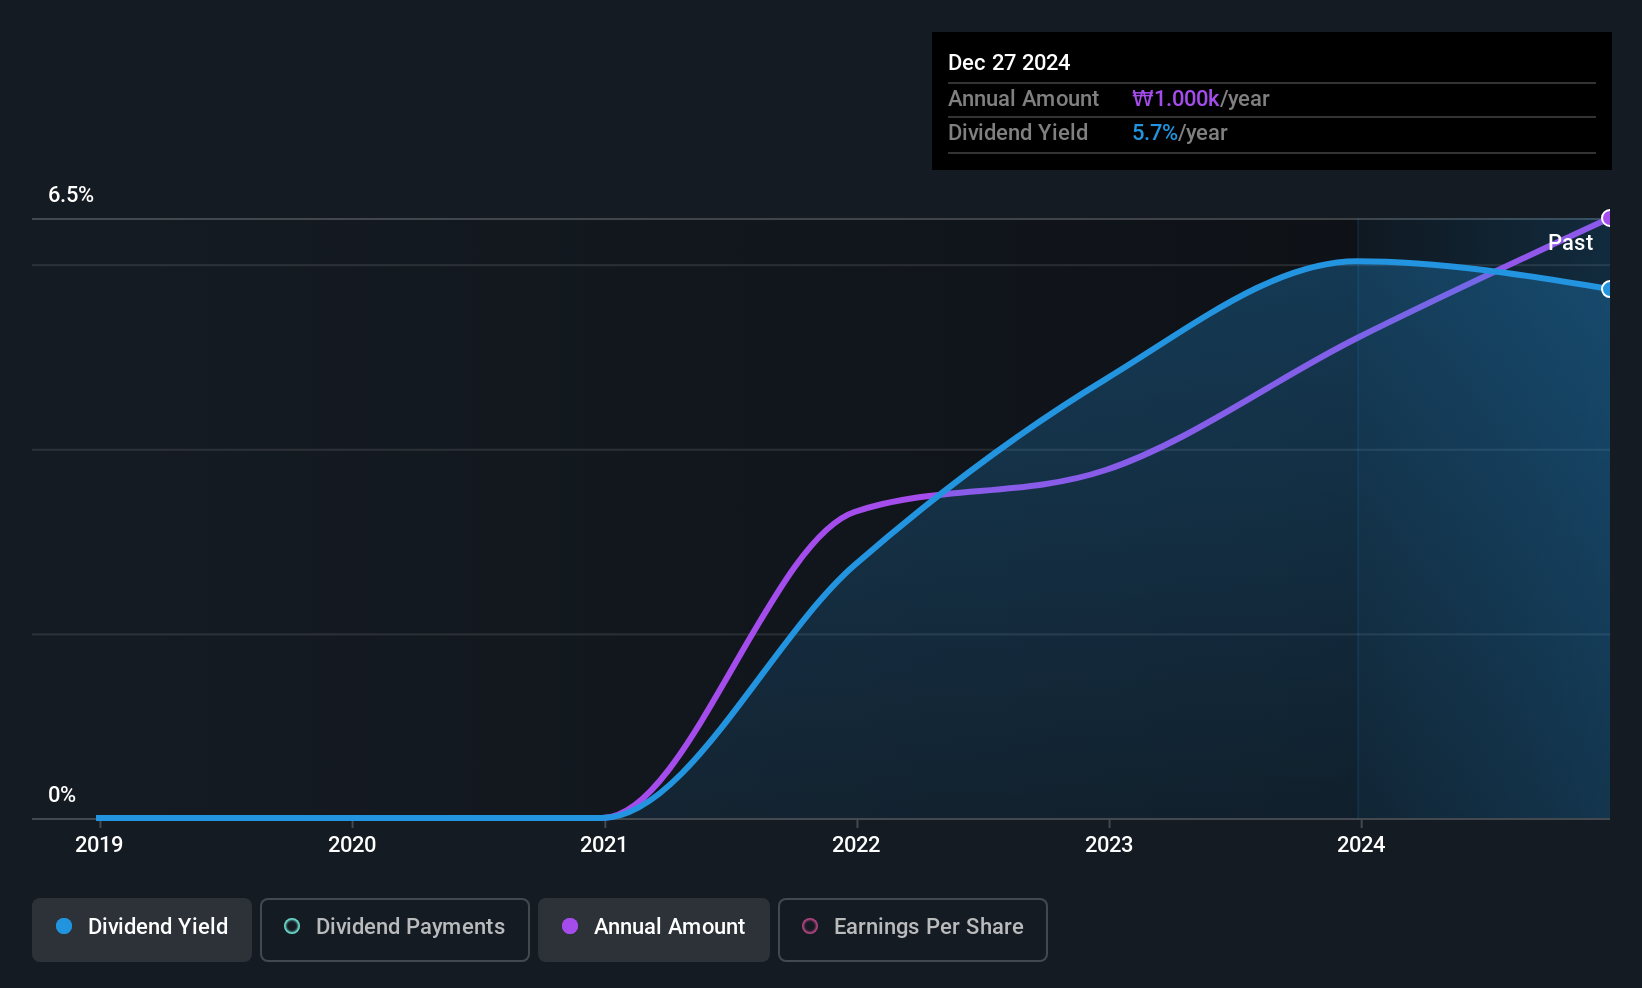Click the "Past" label on the chart

1570,242
